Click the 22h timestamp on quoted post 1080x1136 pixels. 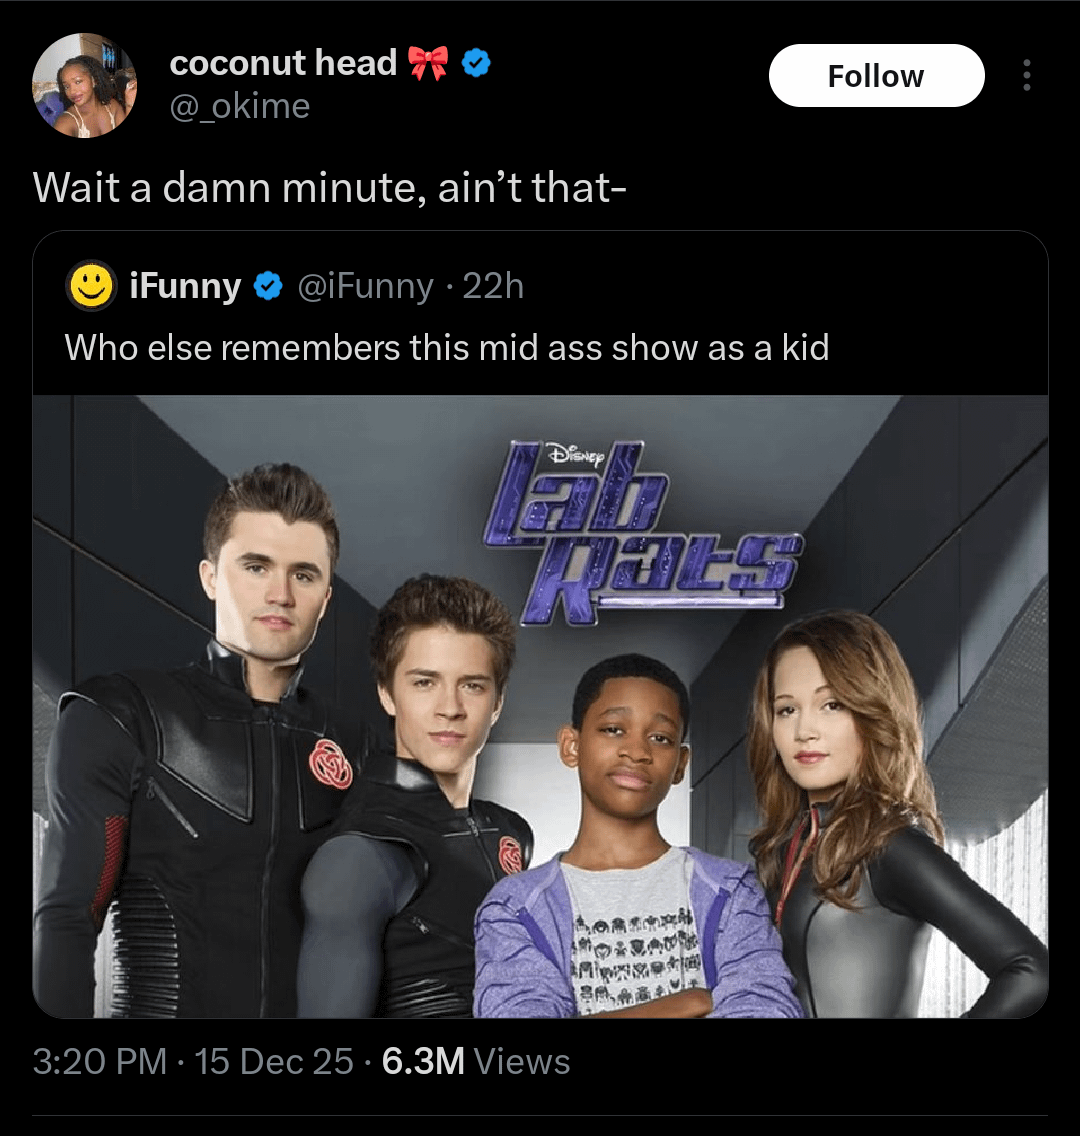click(x=493, y=287)
